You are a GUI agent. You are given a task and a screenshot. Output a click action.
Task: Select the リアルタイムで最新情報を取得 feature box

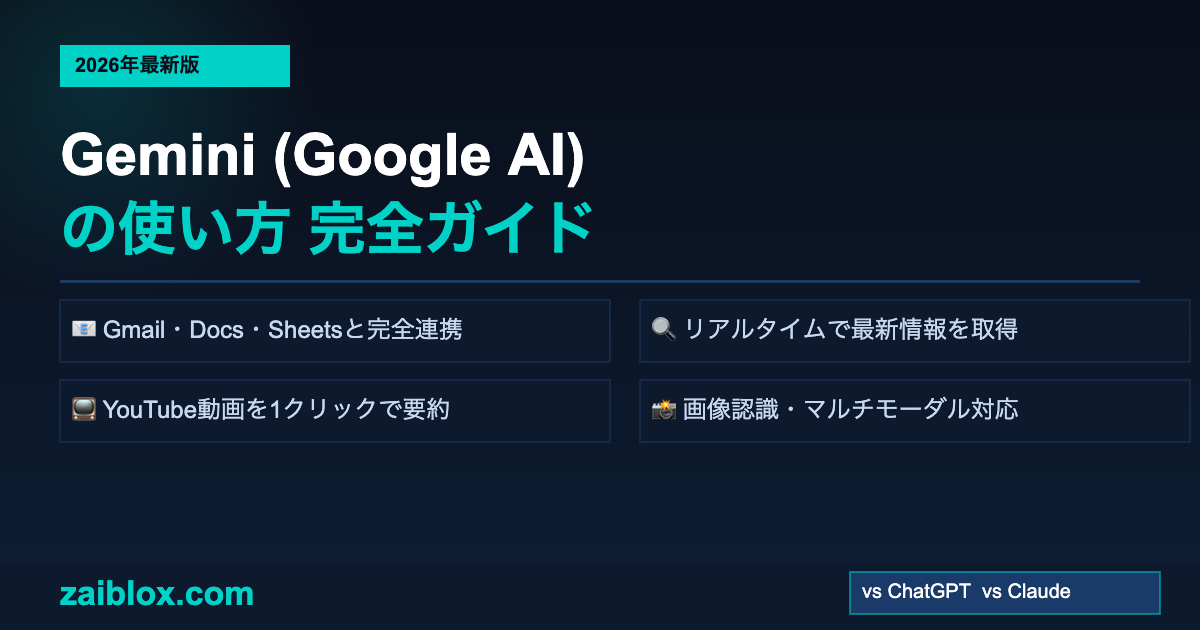point(915,331)
